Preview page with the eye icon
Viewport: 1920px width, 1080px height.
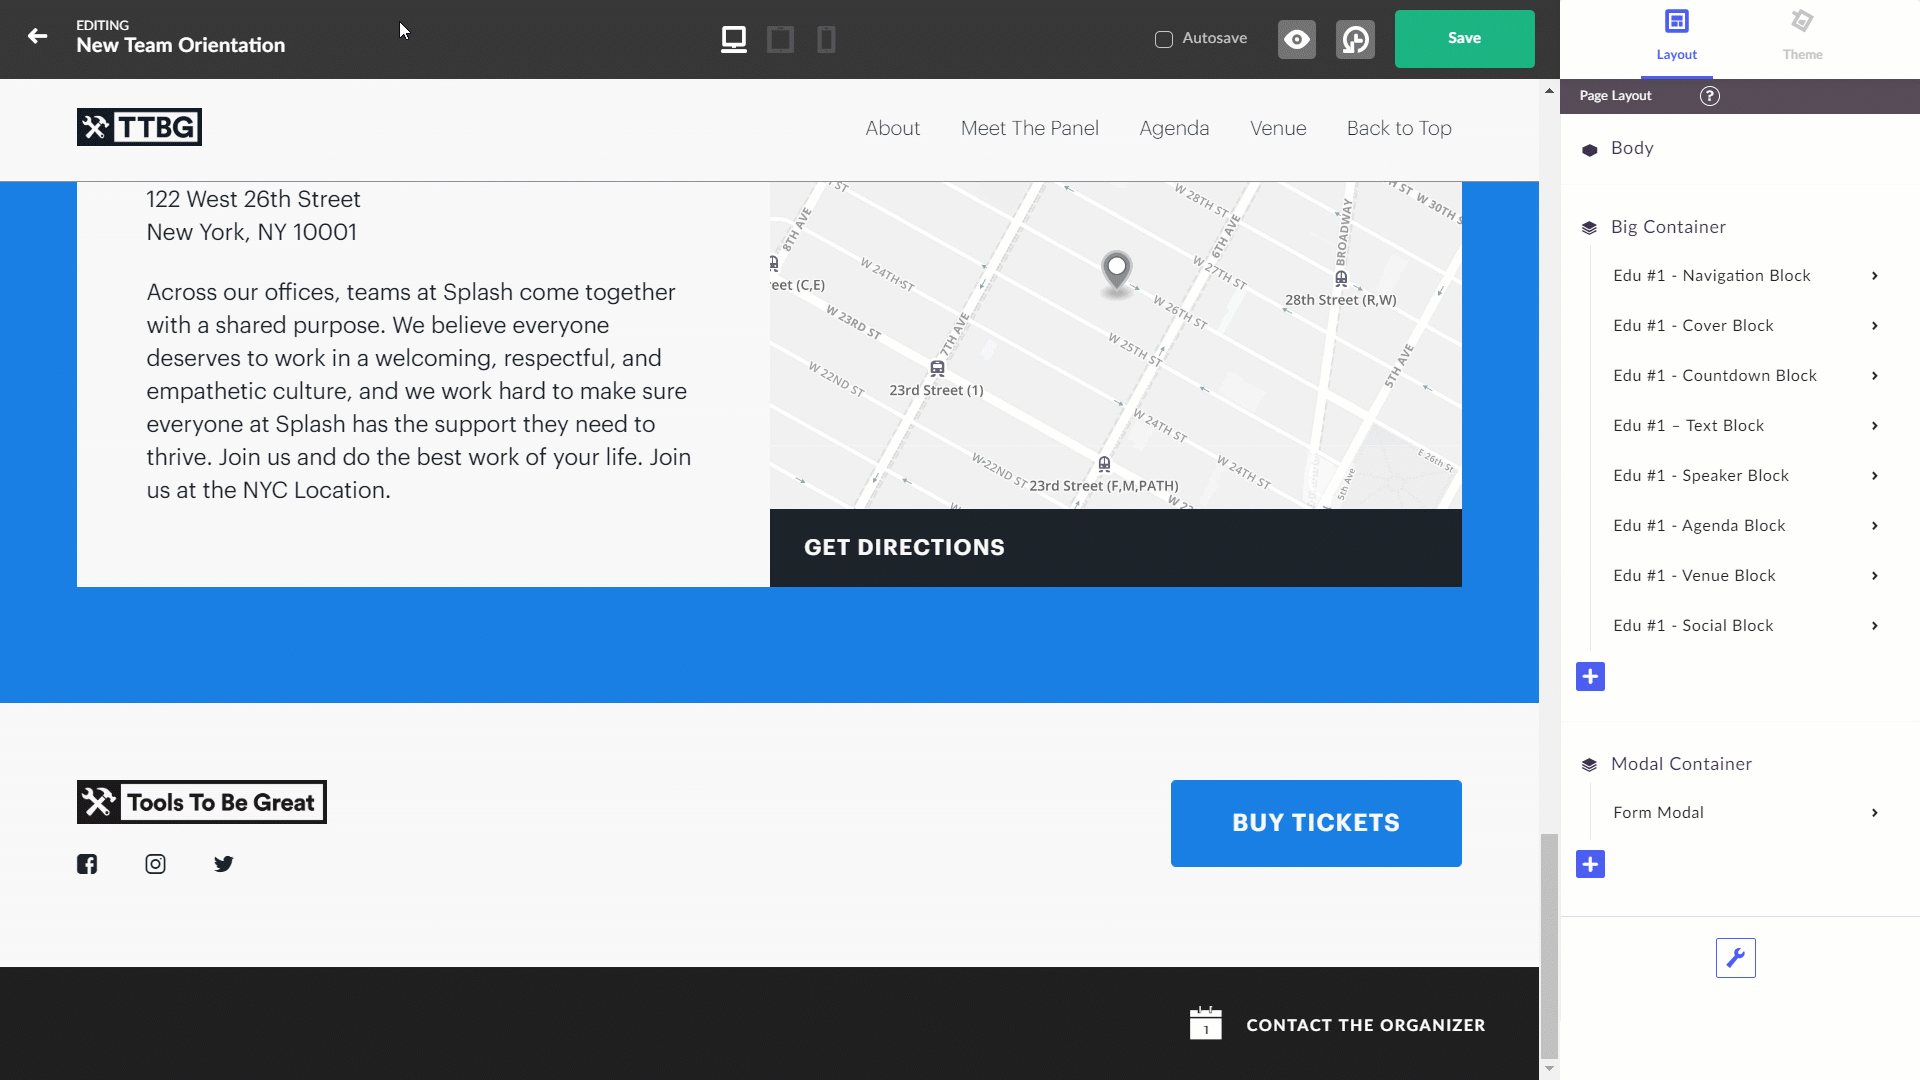coord(1297,39)
